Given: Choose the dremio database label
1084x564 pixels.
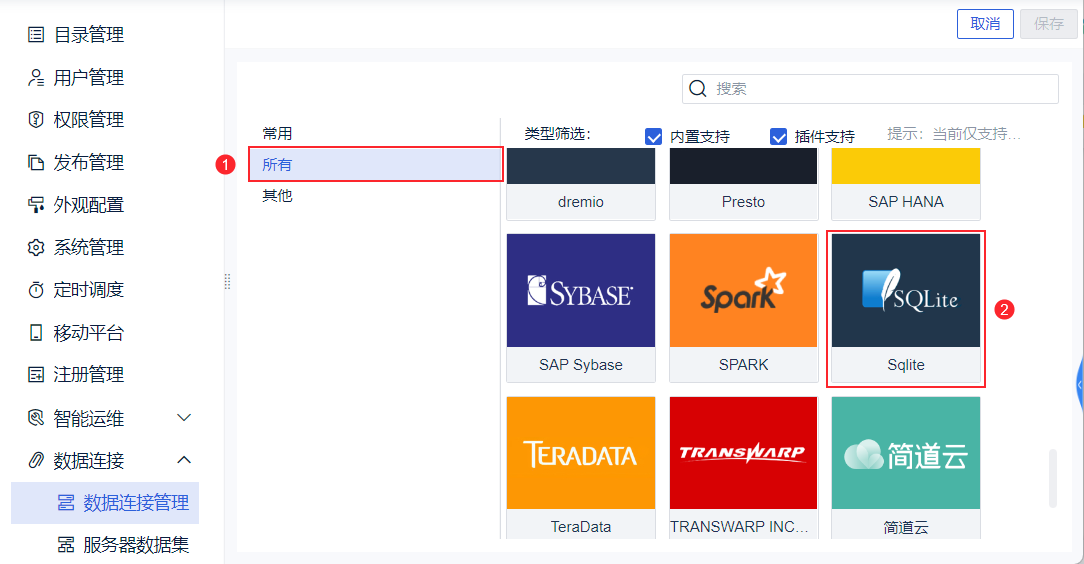Looking at the screenshot, I should (x=581, y=202).
